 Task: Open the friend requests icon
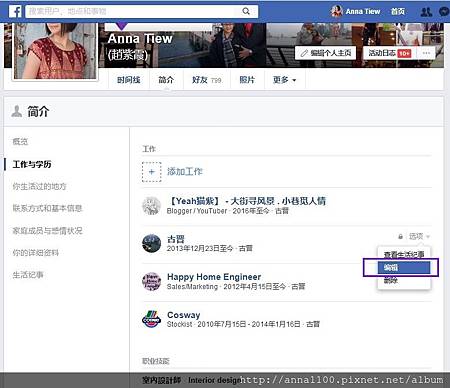point(426,12)
